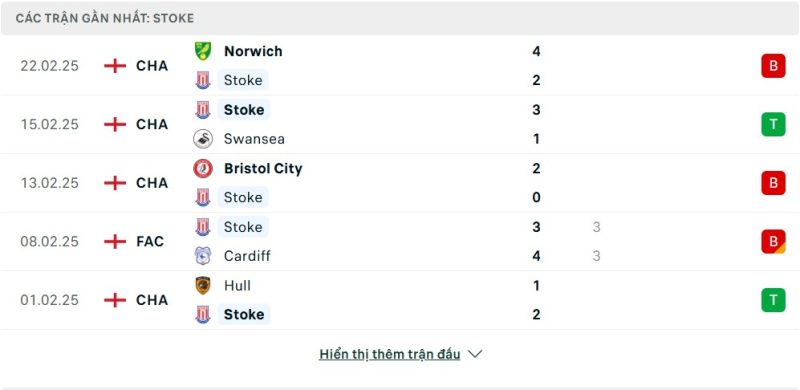Click the Cardiff bluebird crest icon
This screenshot has height=390, width=800.
[x=203, y=256]
